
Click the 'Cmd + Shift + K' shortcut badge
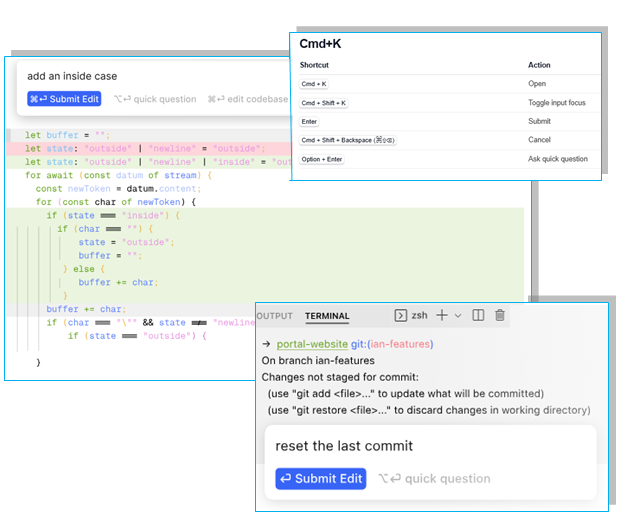(324, 103)
